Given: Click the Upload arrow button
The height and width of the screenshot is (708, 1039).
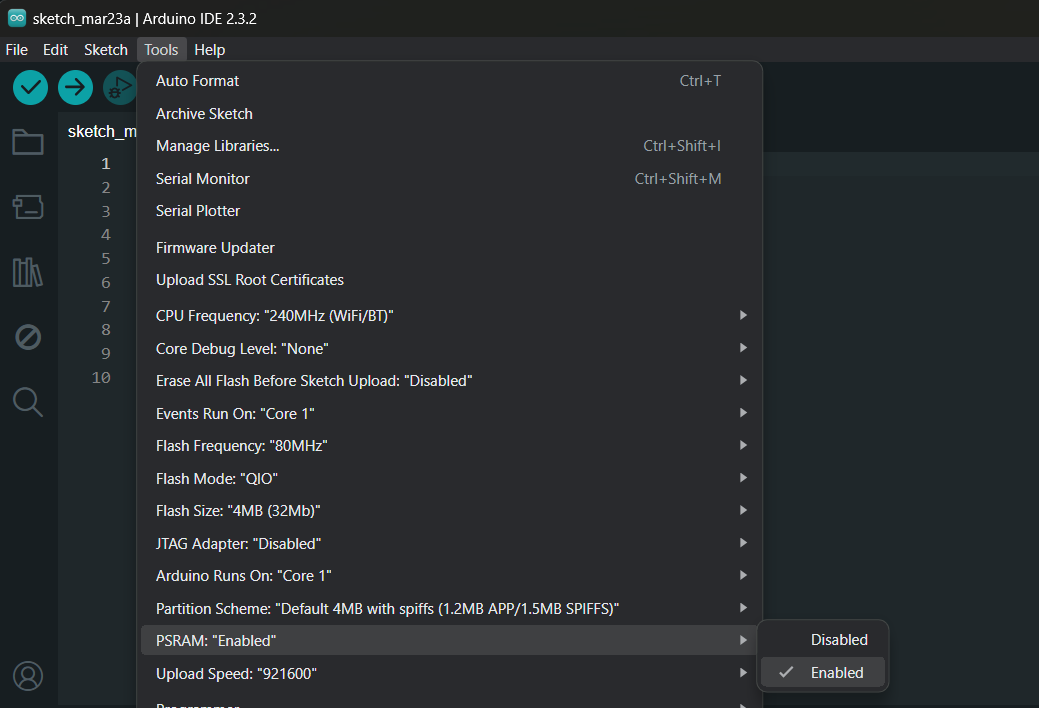Looking at the screenshot, I should pos(76,87).
